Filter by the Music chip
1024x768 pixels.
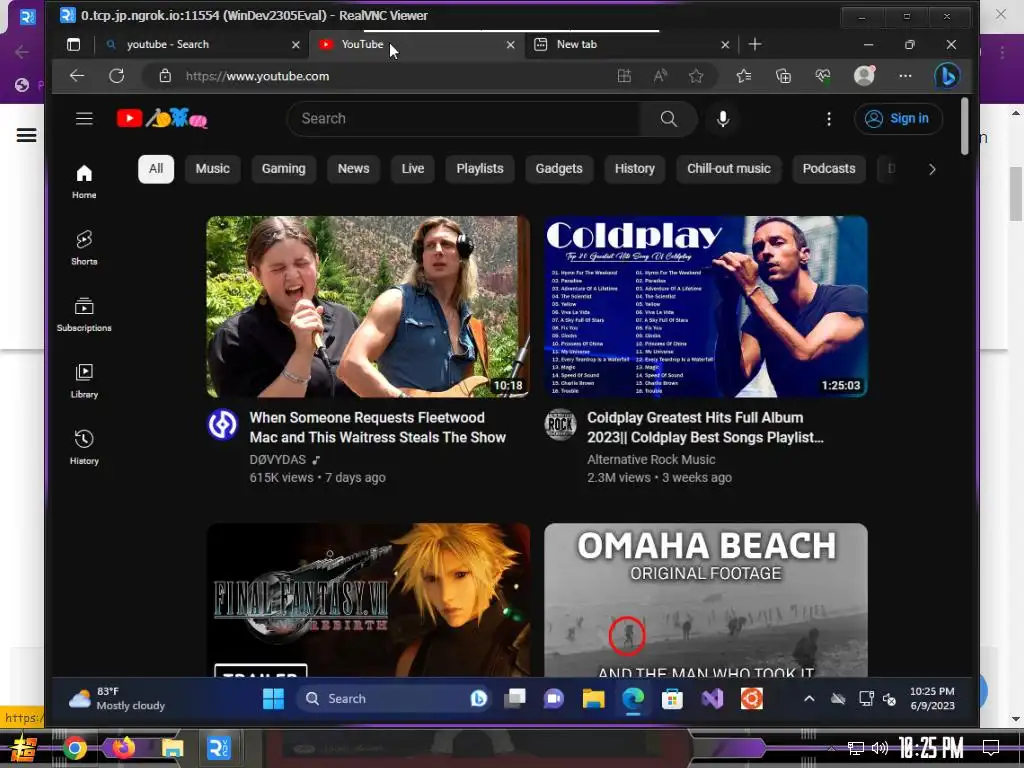[x=213, y=169]
